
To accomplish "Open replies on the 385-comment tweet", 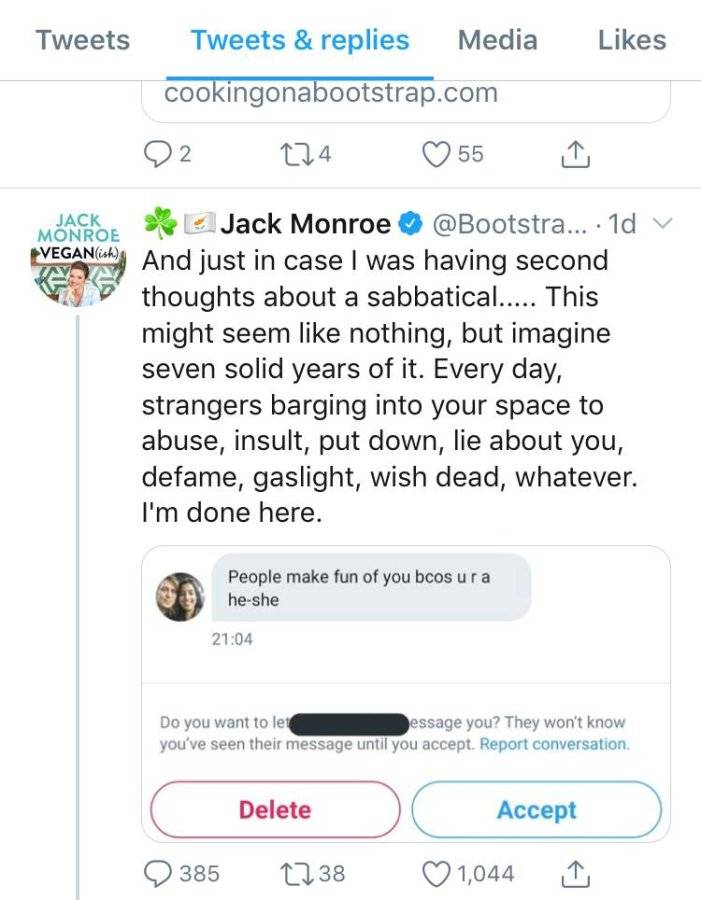I will [158, 874].
